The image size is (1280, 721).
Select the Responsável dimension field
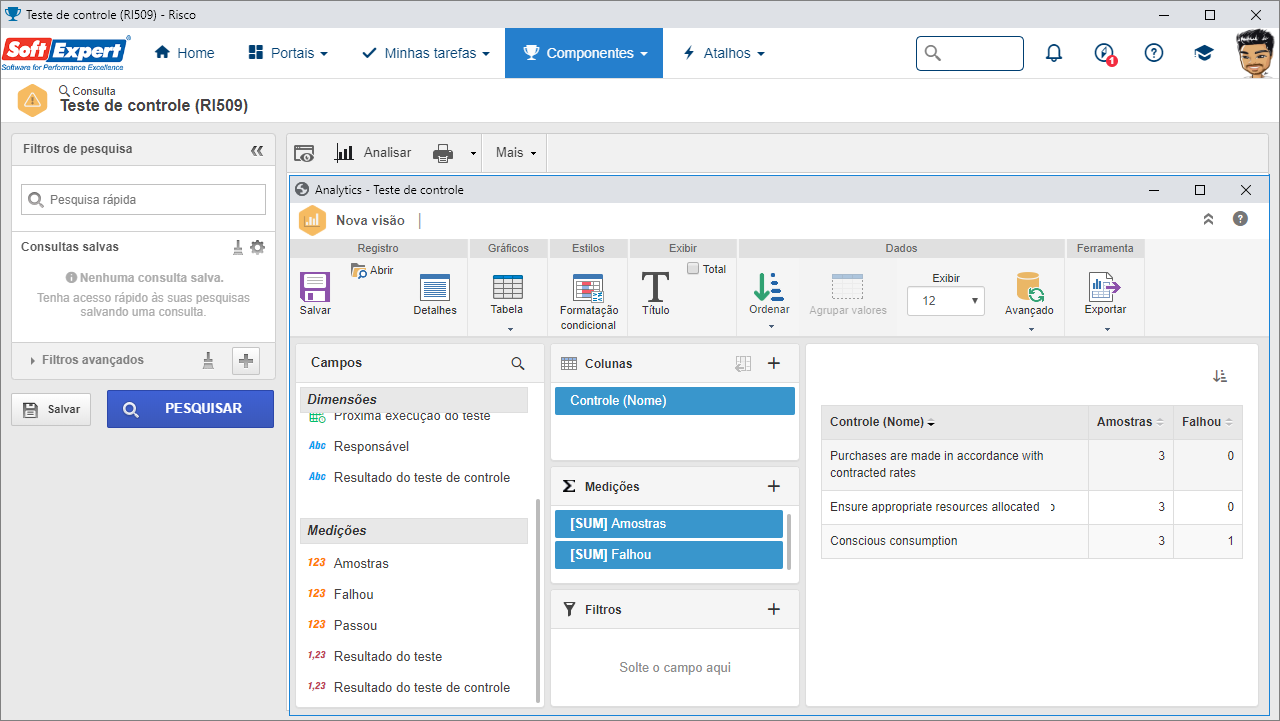click(371, 447)
